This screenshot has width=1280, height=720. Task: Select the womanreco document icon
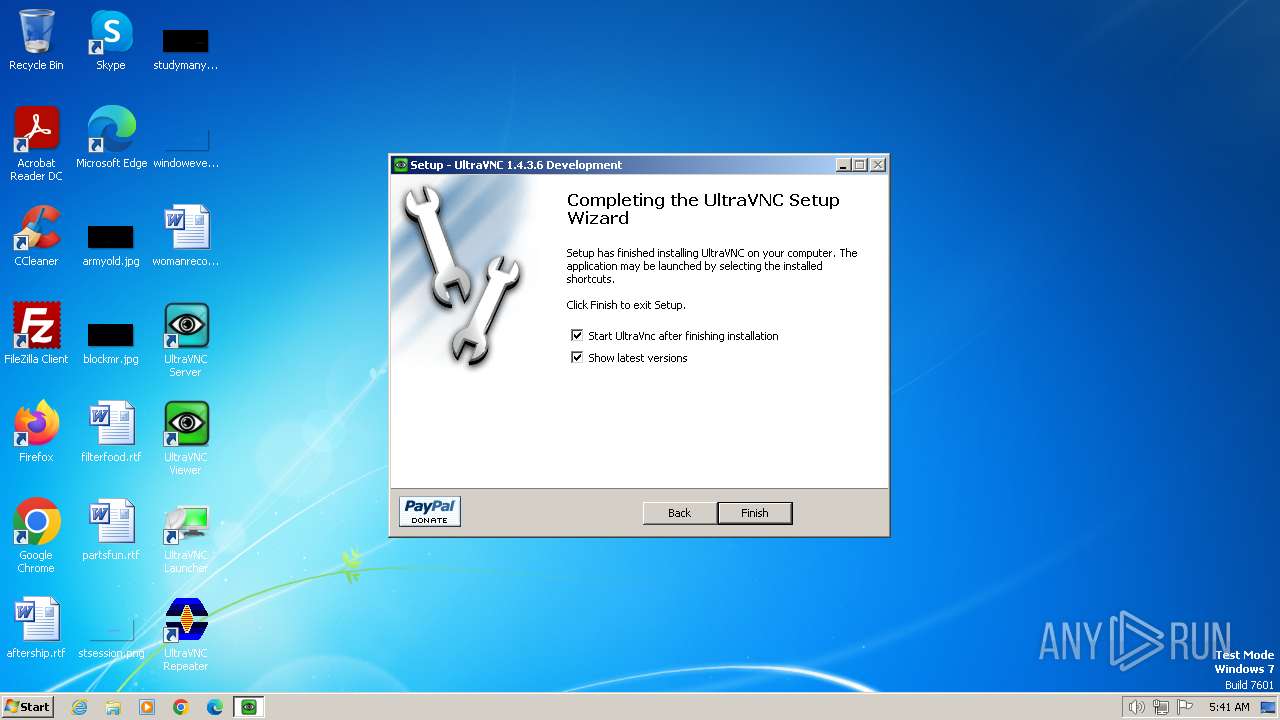pos(185,236)
